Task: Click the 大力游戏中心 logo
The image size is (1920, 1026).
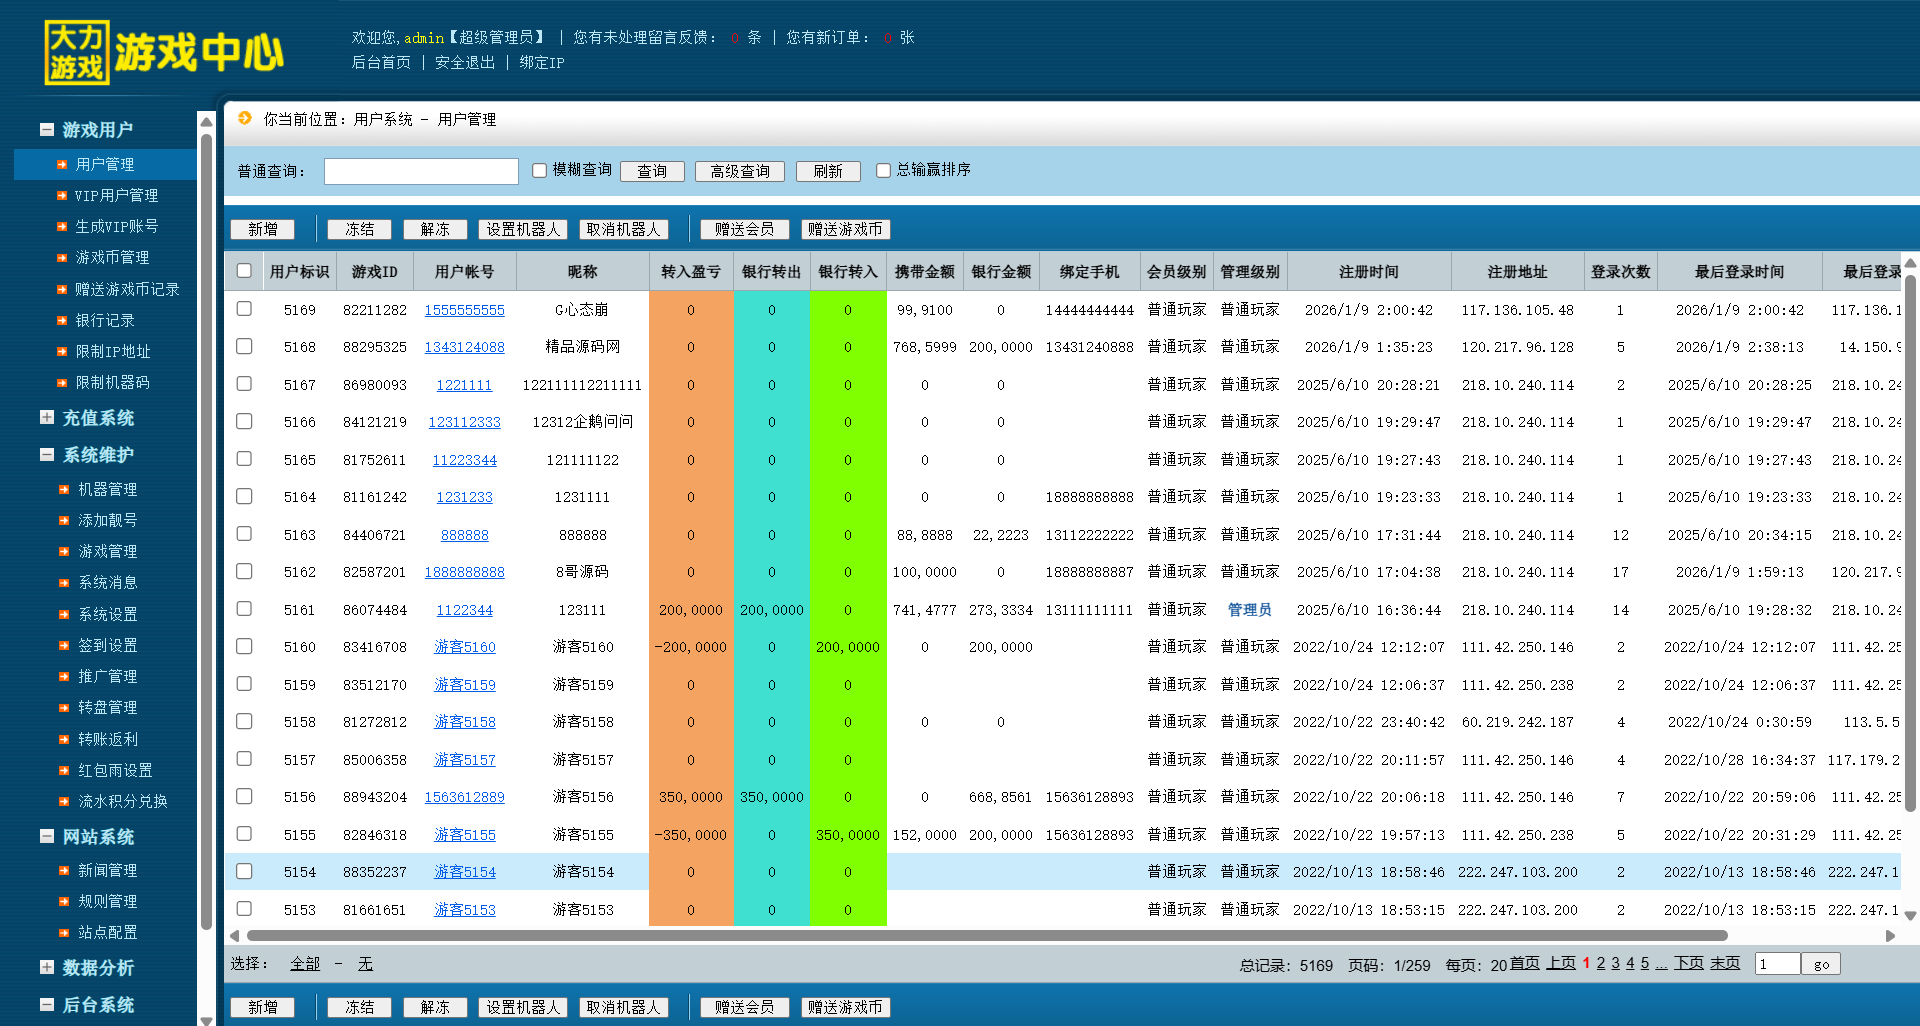Action: 164,52
